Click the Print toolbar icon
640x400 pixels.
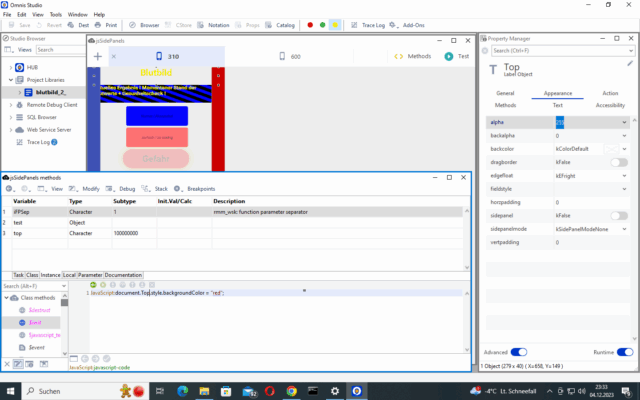pos(107,24)
